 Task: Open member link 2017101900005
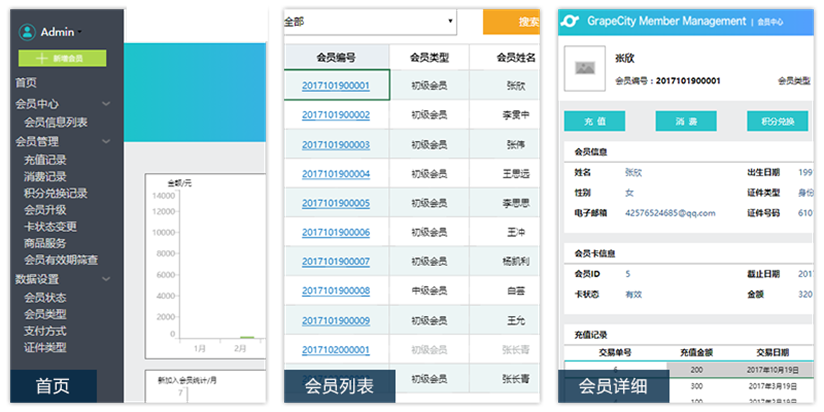[x=335, y=204]
